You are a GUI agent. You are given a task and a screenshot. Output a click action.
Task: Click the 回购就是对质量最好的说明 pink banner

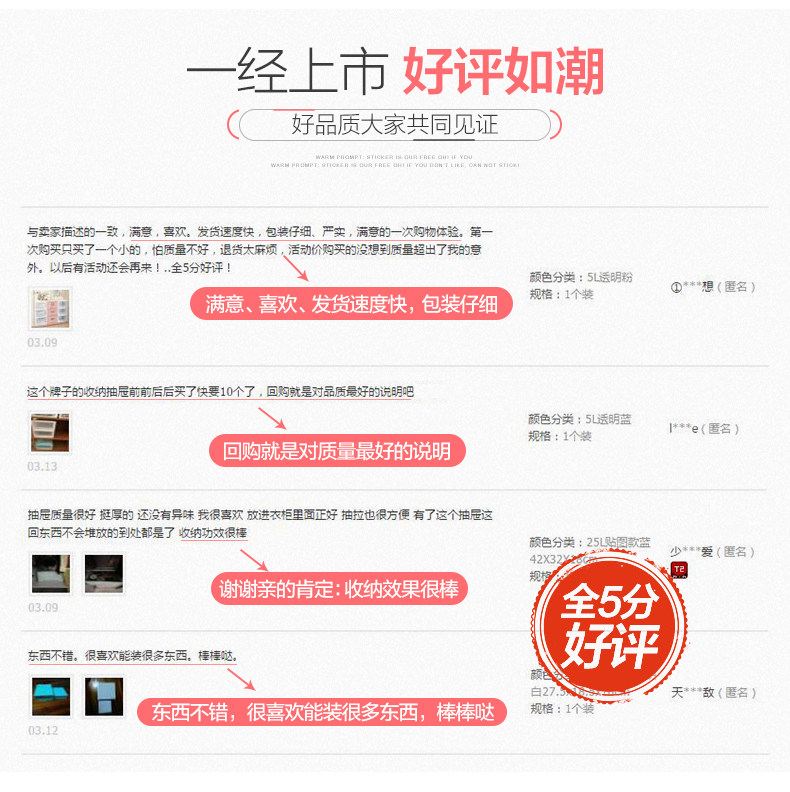coord(337,451)
